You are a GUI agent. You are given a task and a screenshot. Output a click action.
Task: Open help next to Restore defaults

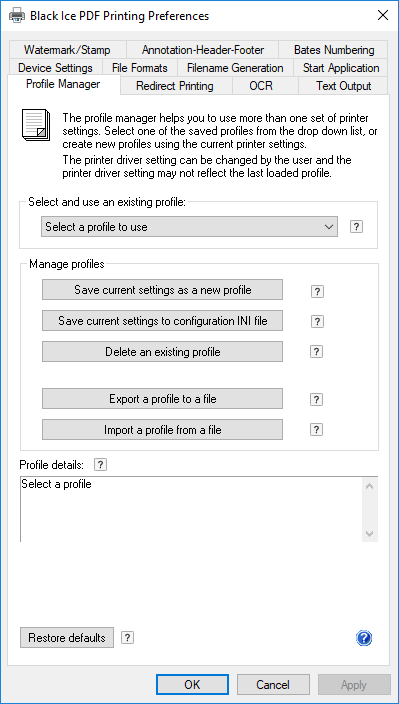click(x=127, y=637)
